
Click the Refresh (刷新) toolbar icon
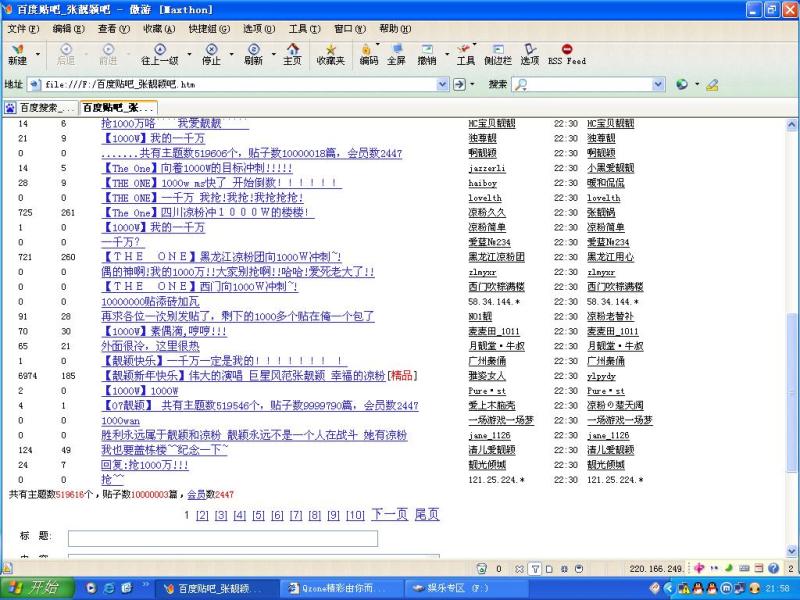point(254,49)
